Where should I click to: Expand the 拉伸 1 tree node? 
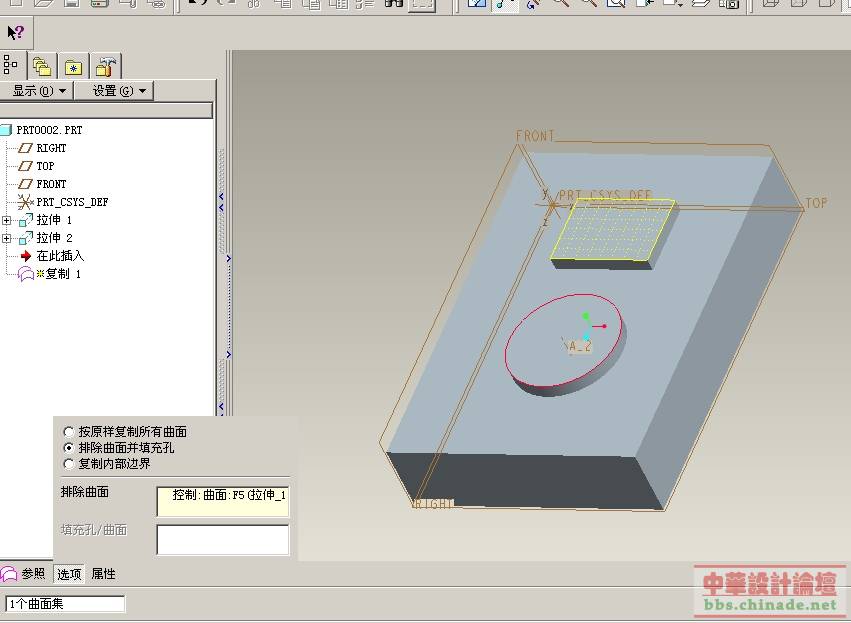click(7, 220)
